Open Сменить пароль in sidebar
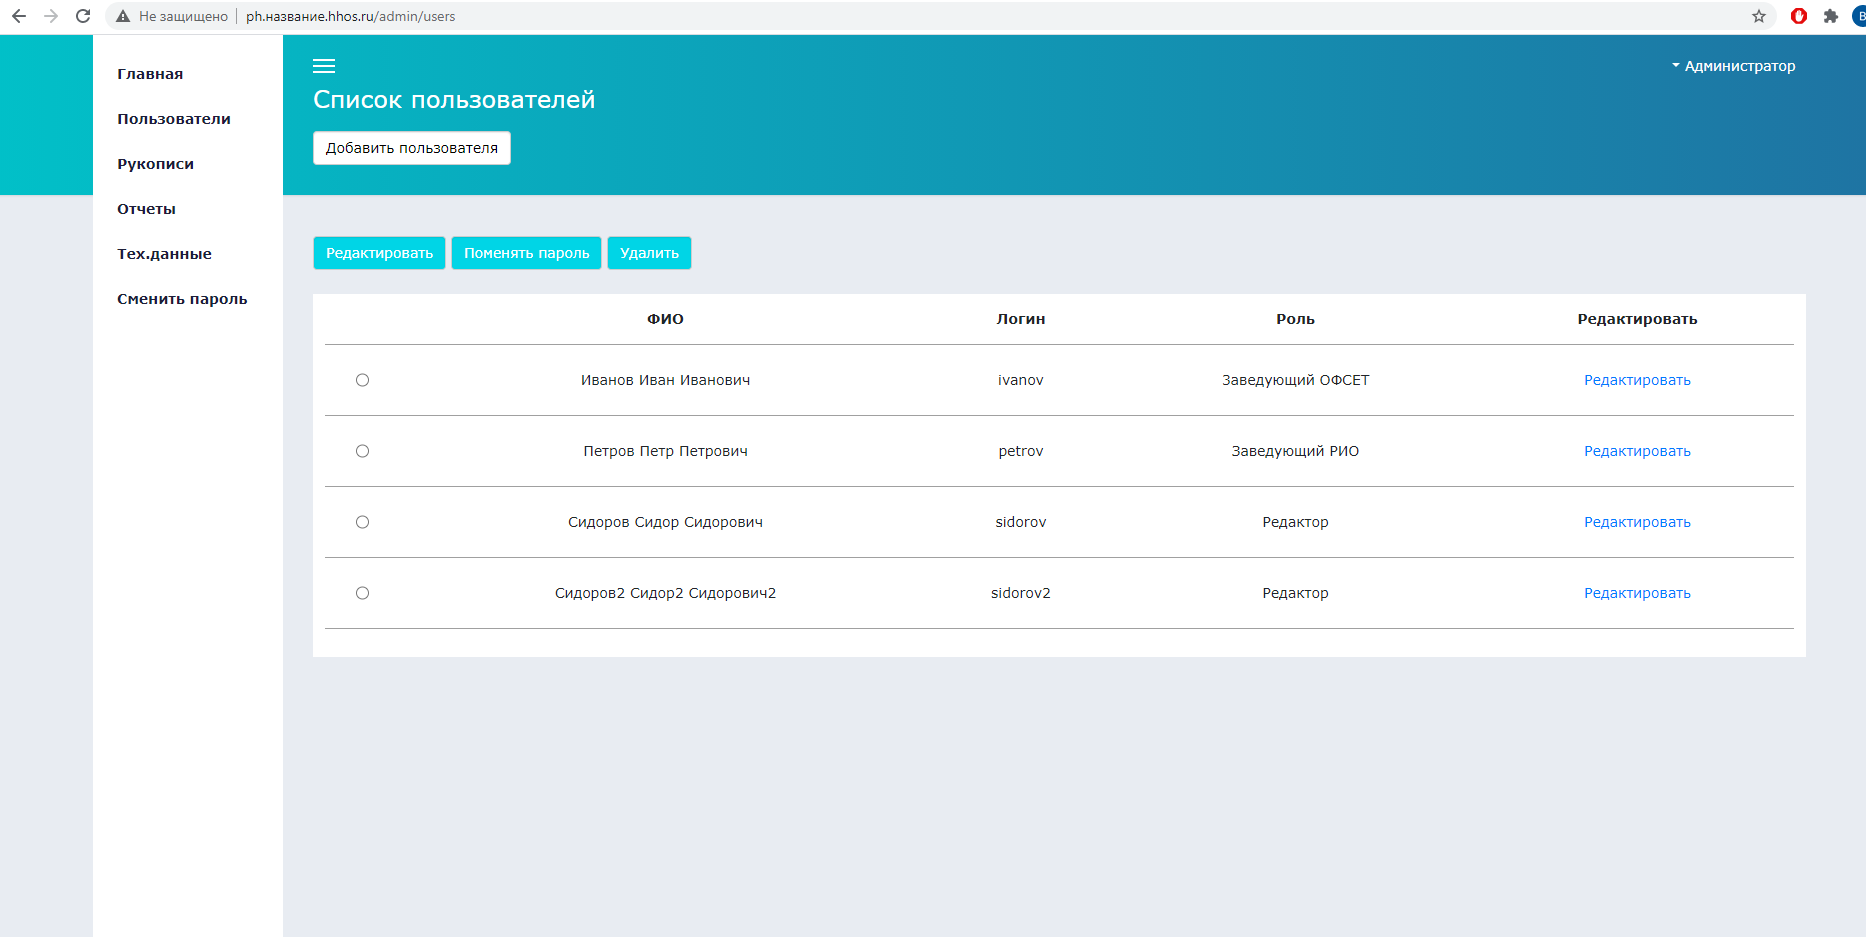The image size is (1866, 937). [x=182, y=299]
